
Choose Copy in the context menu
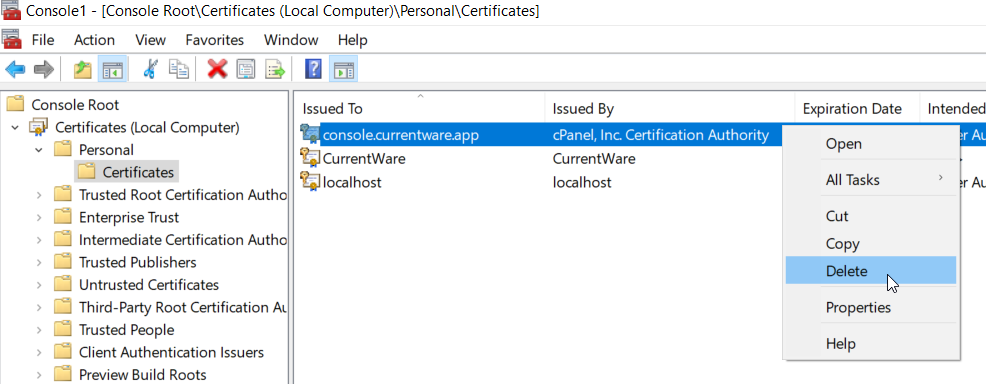(x=871, y=244)
